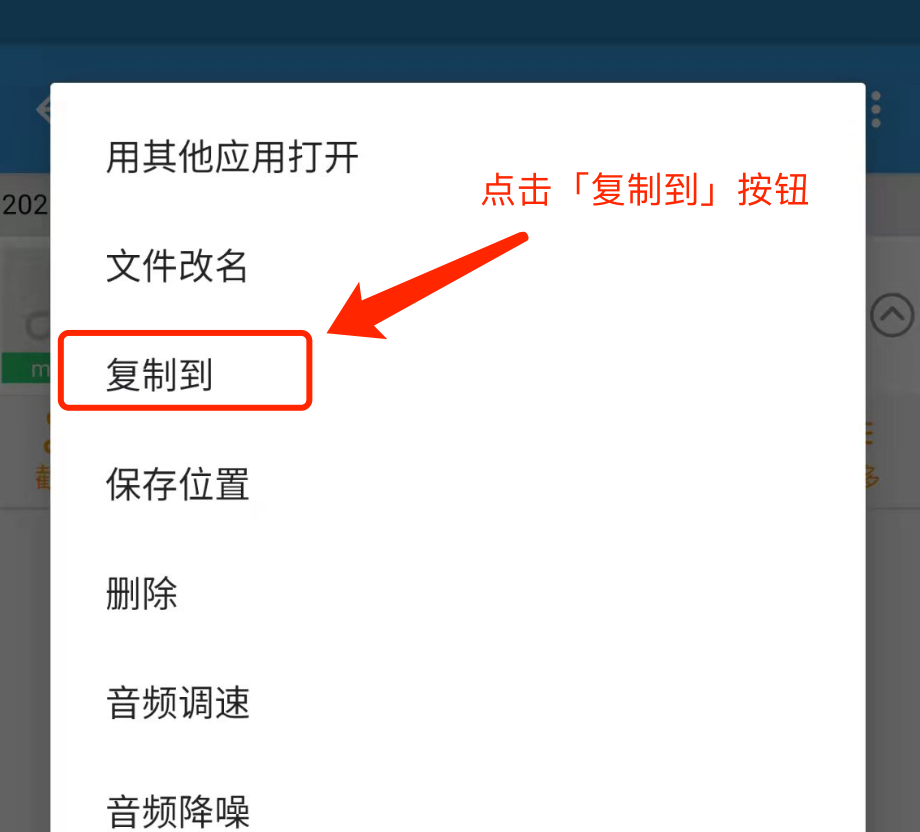Tap the orange list icon labeled 多
The image size is (920, 832).
(869, 454)
